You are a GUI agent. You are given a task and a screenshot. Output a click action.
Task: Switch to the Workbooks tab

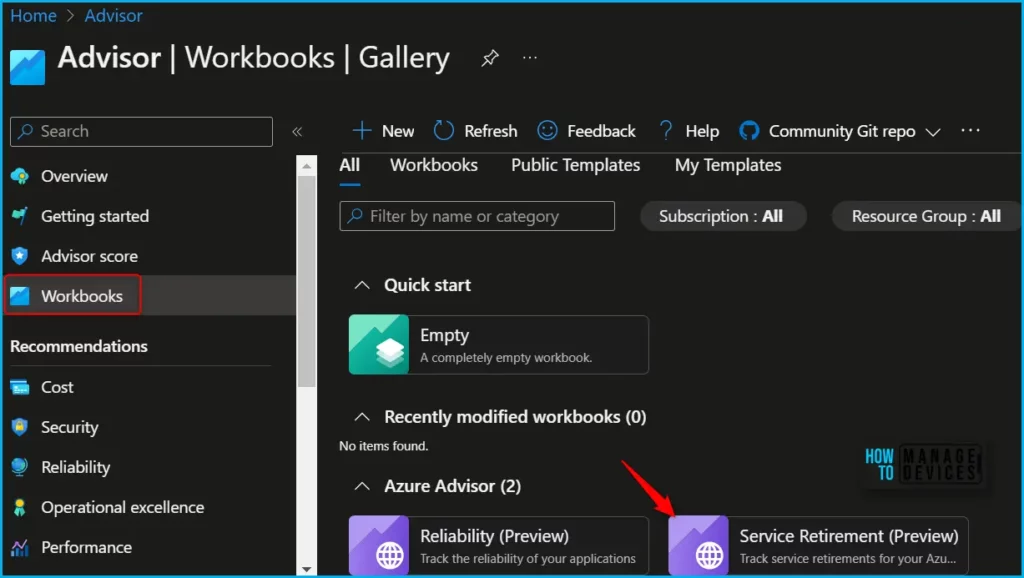[434, 165]
